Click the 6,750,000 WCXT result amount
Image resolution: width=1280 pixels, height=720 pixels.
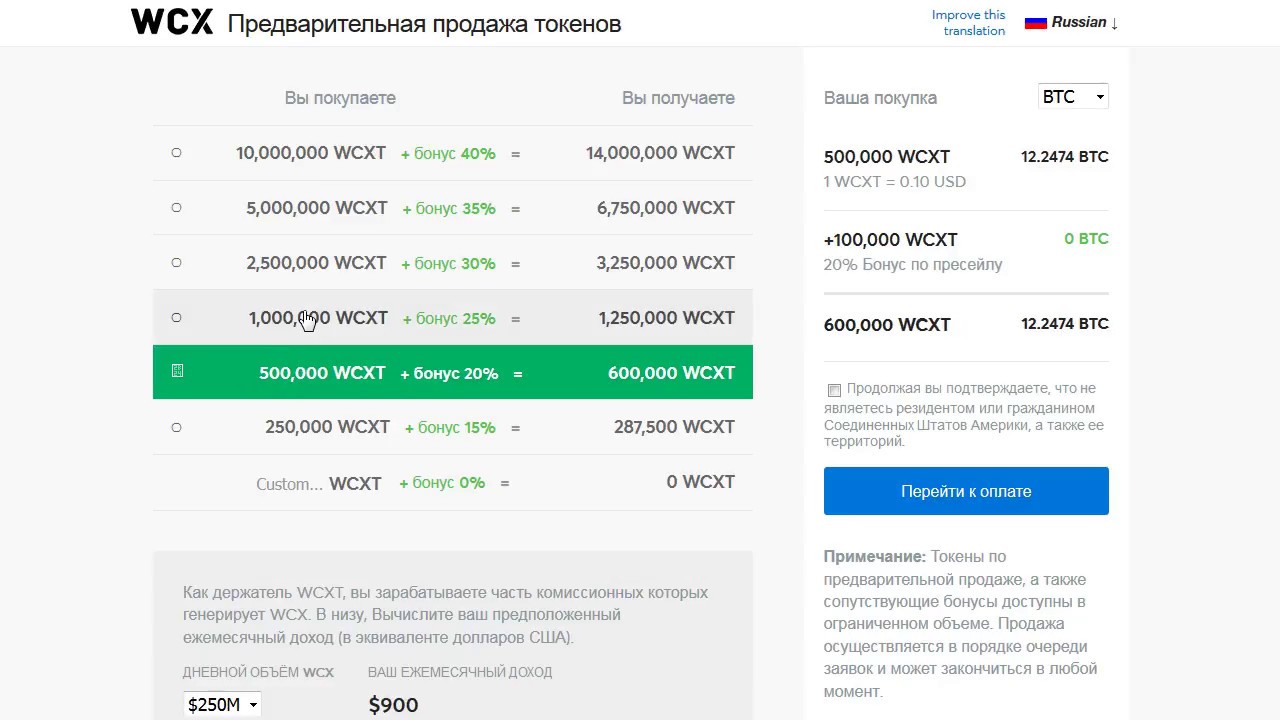pos(665,208)
